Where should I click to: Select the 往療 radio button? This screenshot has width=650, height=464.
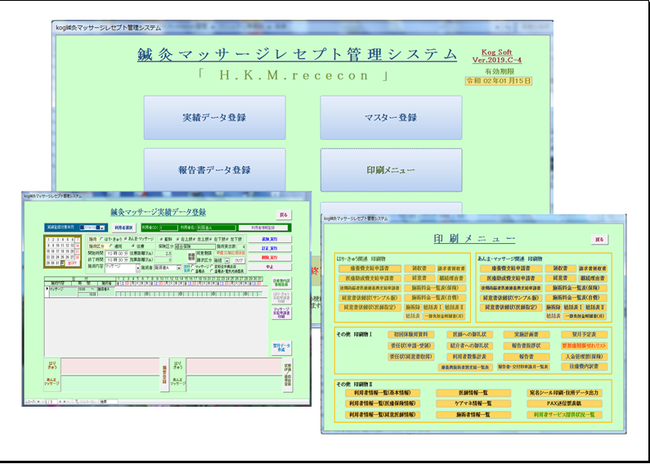[133, 246]
